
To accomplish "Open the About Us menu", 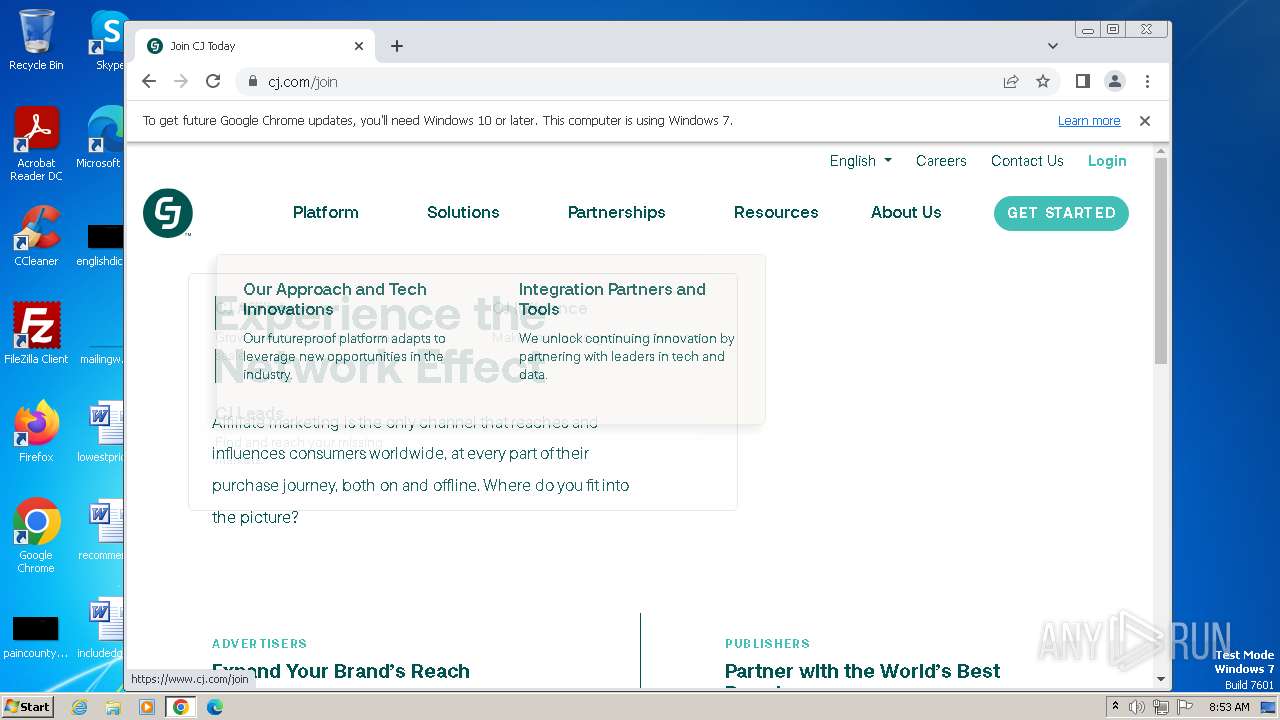I will (x=906, y=212).
